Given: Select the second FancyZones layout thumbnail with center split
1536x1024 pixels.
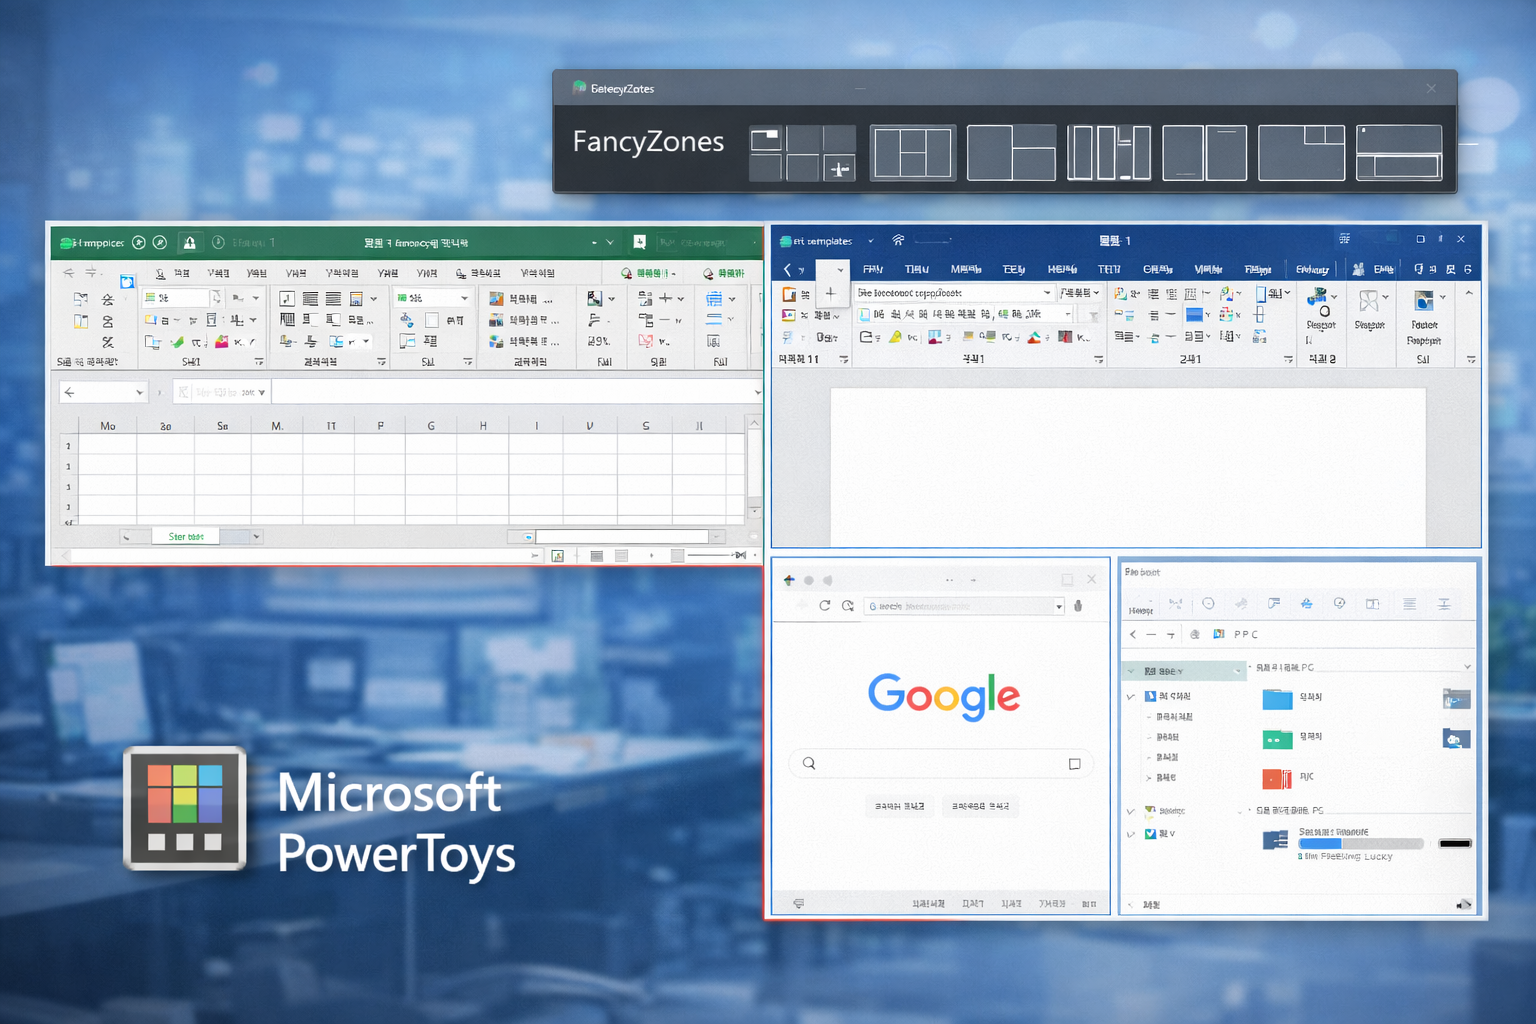Looking at the screenshot, I should tap(913, 153).
